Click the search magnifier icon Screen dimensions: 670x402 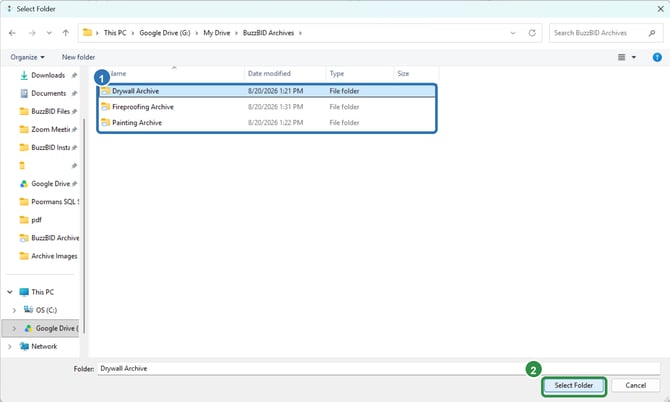click(652, 33)
